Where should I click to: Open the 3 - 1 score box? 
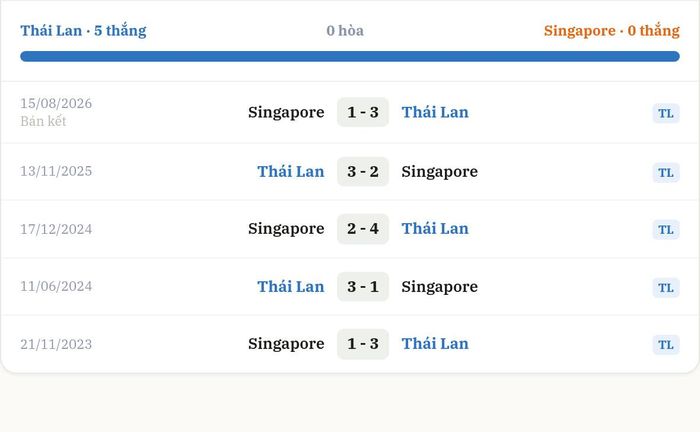point(363,287)
